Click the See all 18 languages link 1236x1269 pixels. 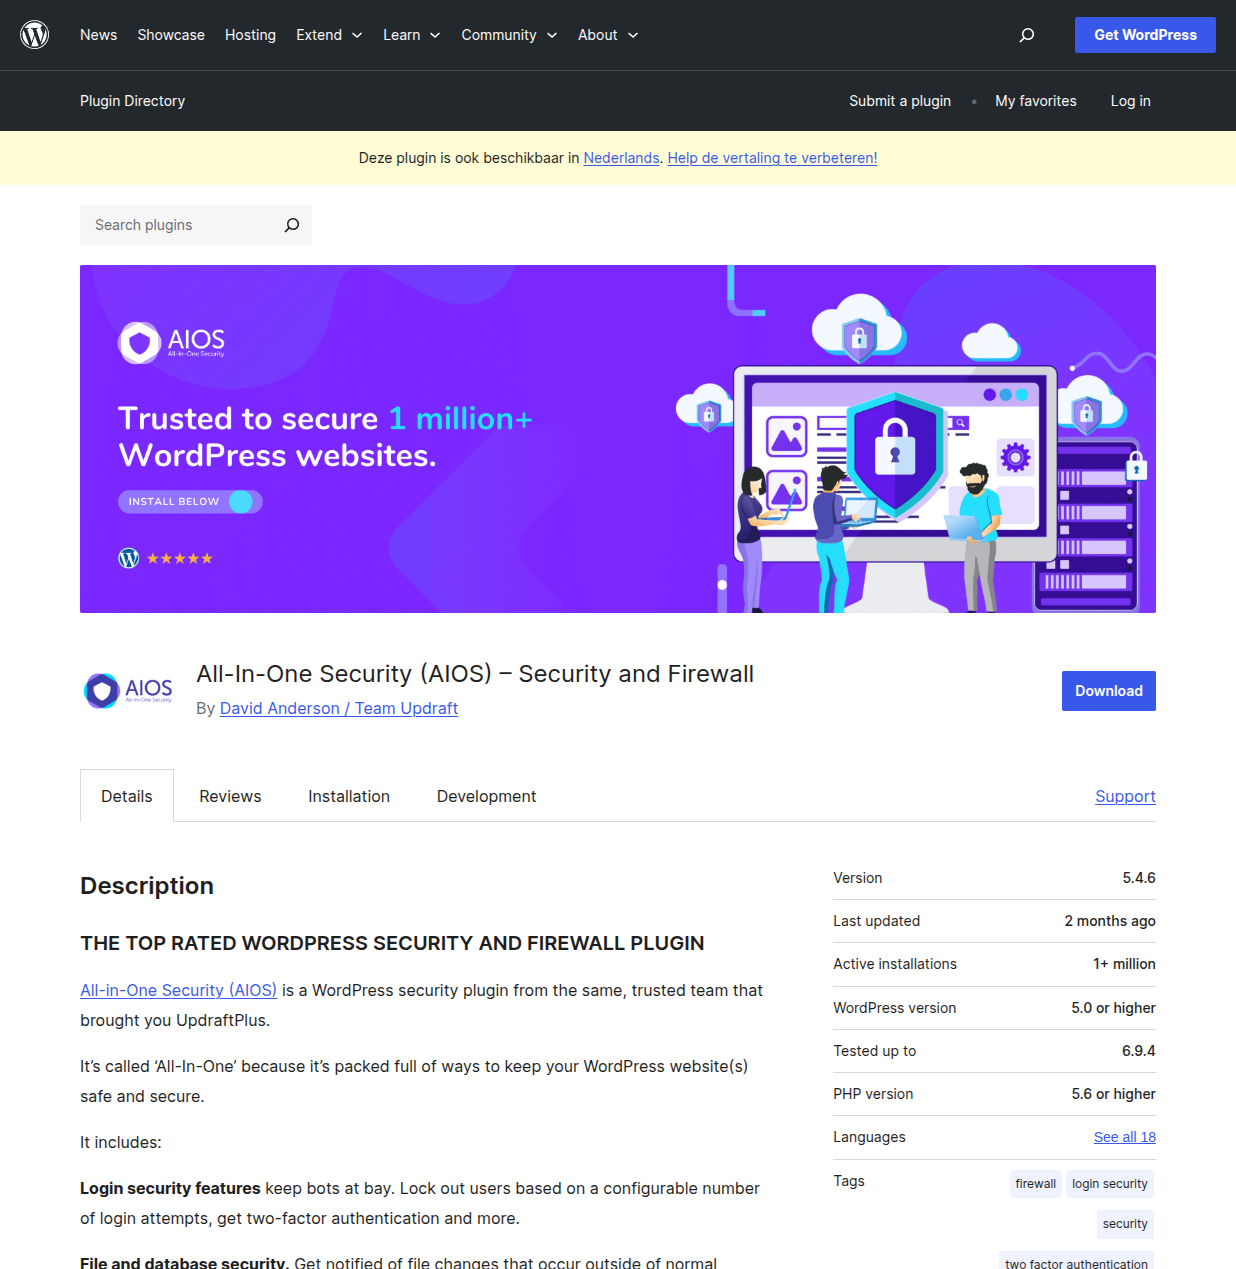click(1124, 1137)
